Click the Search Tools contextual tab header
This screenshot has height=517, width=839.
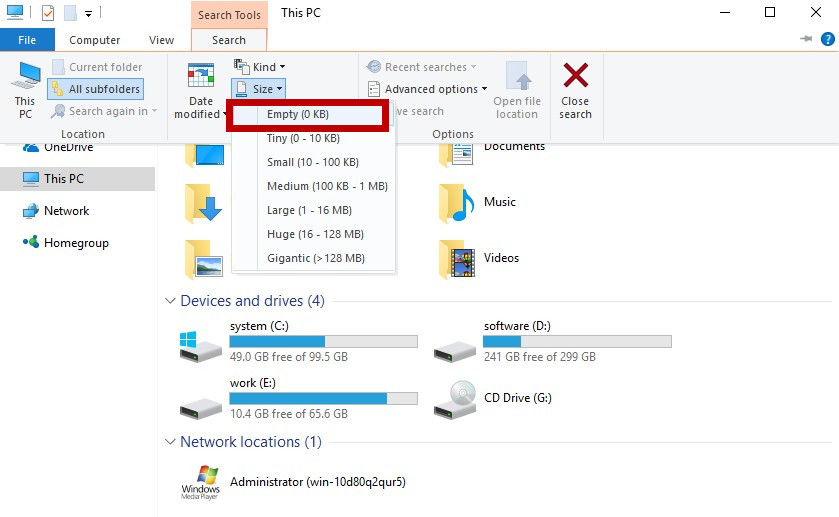(229, 14)
